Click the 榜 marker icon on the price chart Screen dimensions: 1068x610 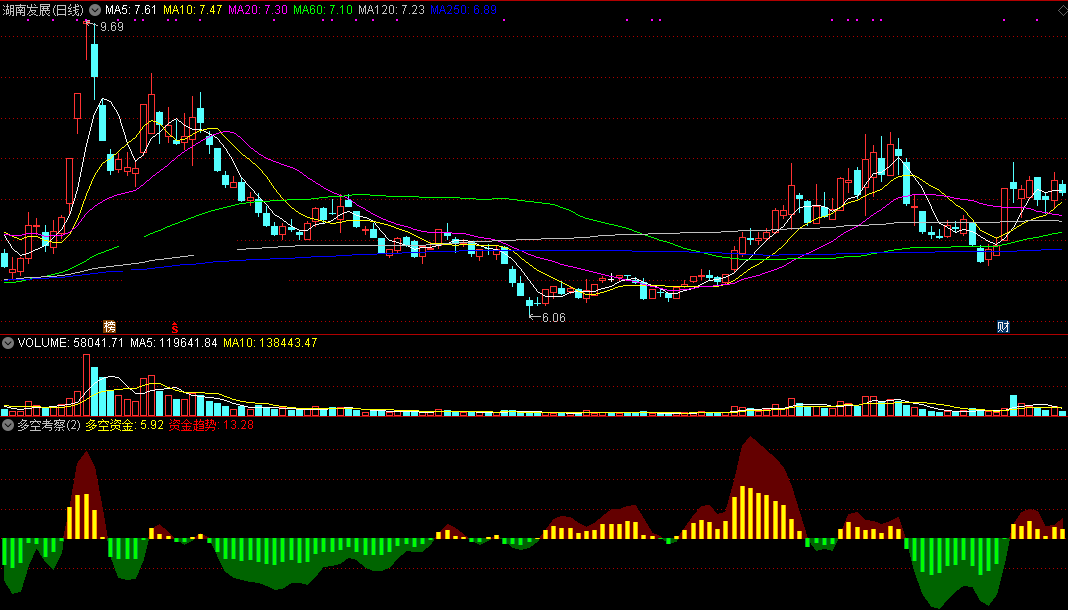(x=109, y=327)
